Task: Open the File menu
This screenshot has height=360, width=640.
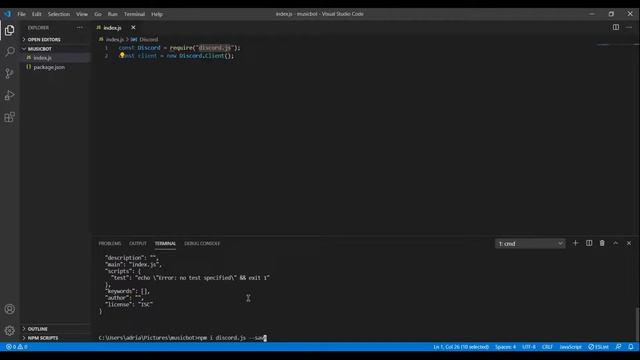Action: (x=21, y=14)
